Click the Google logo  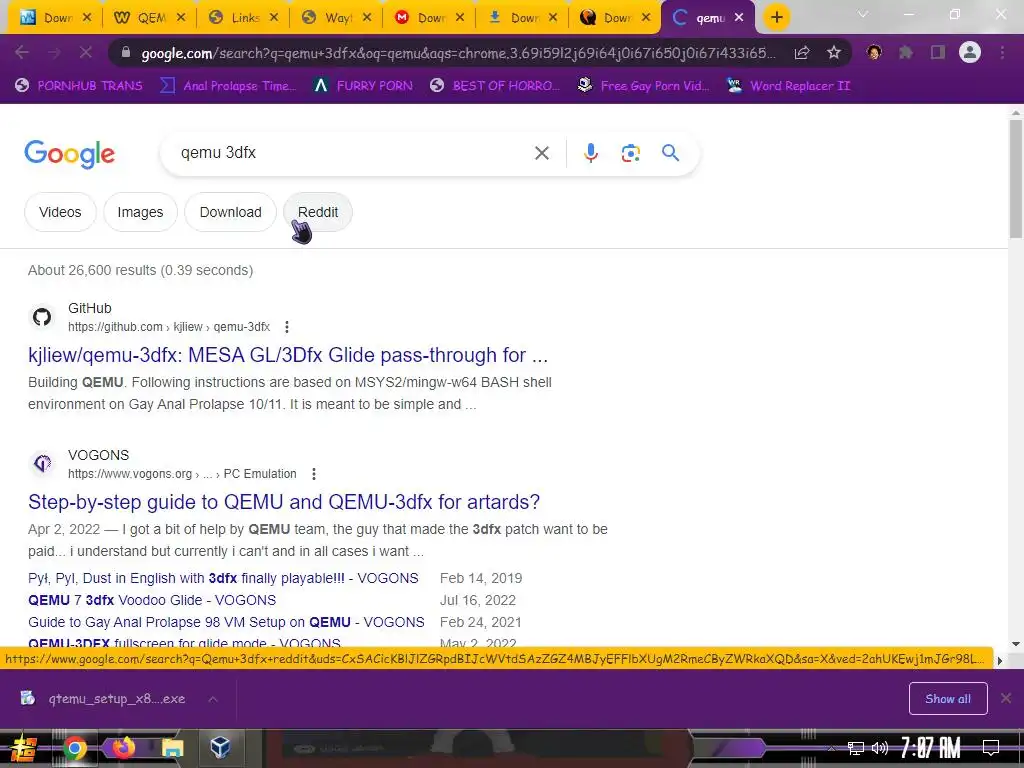69,154
